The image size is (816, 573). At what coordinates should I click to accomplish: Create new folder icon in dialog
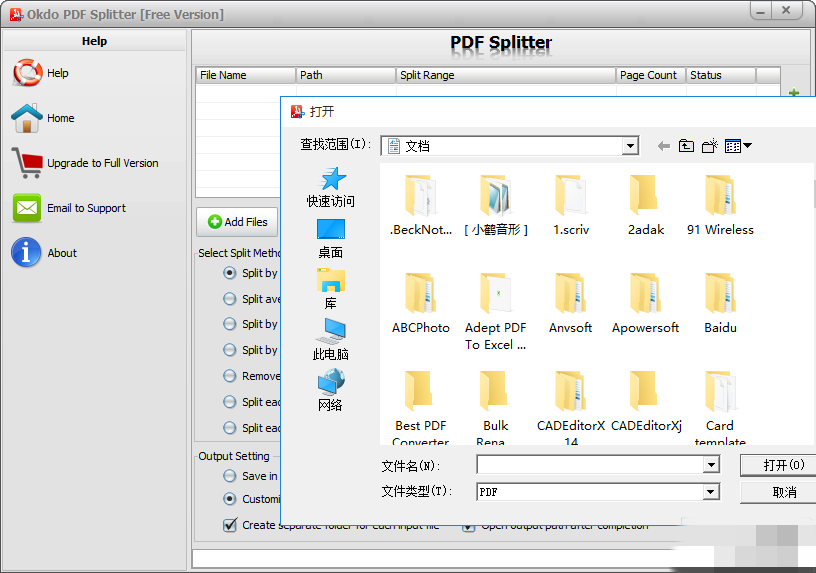pos(710,146)
